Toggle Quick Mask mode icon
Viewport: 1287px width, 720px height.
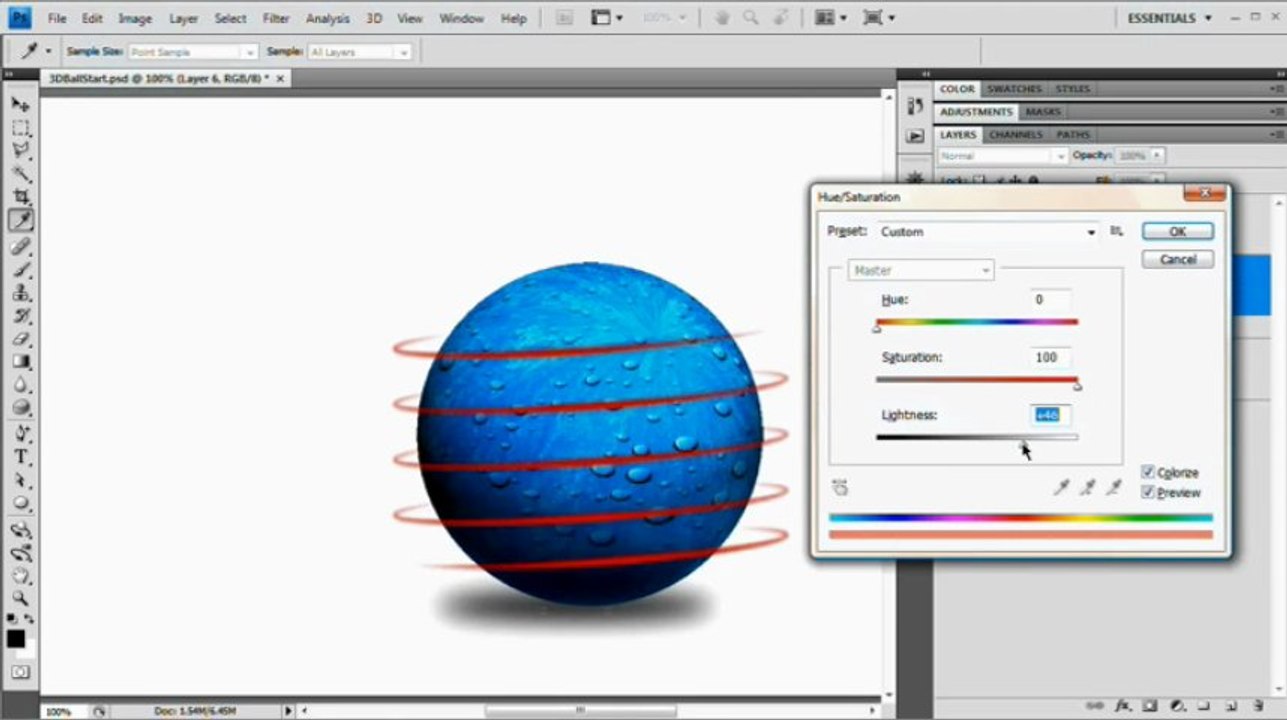click(x=20, y=672)
